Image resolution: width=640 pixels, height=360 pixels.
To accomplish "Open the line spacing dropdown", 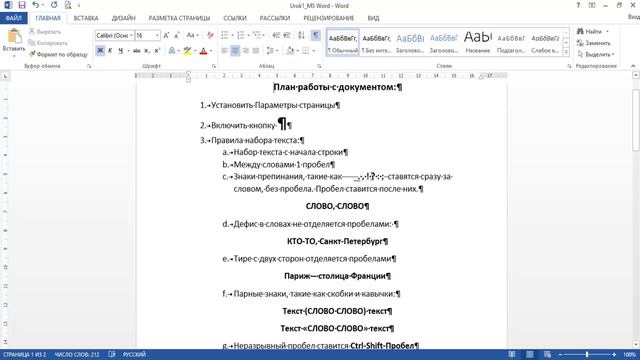I will [x=271, y=51].
